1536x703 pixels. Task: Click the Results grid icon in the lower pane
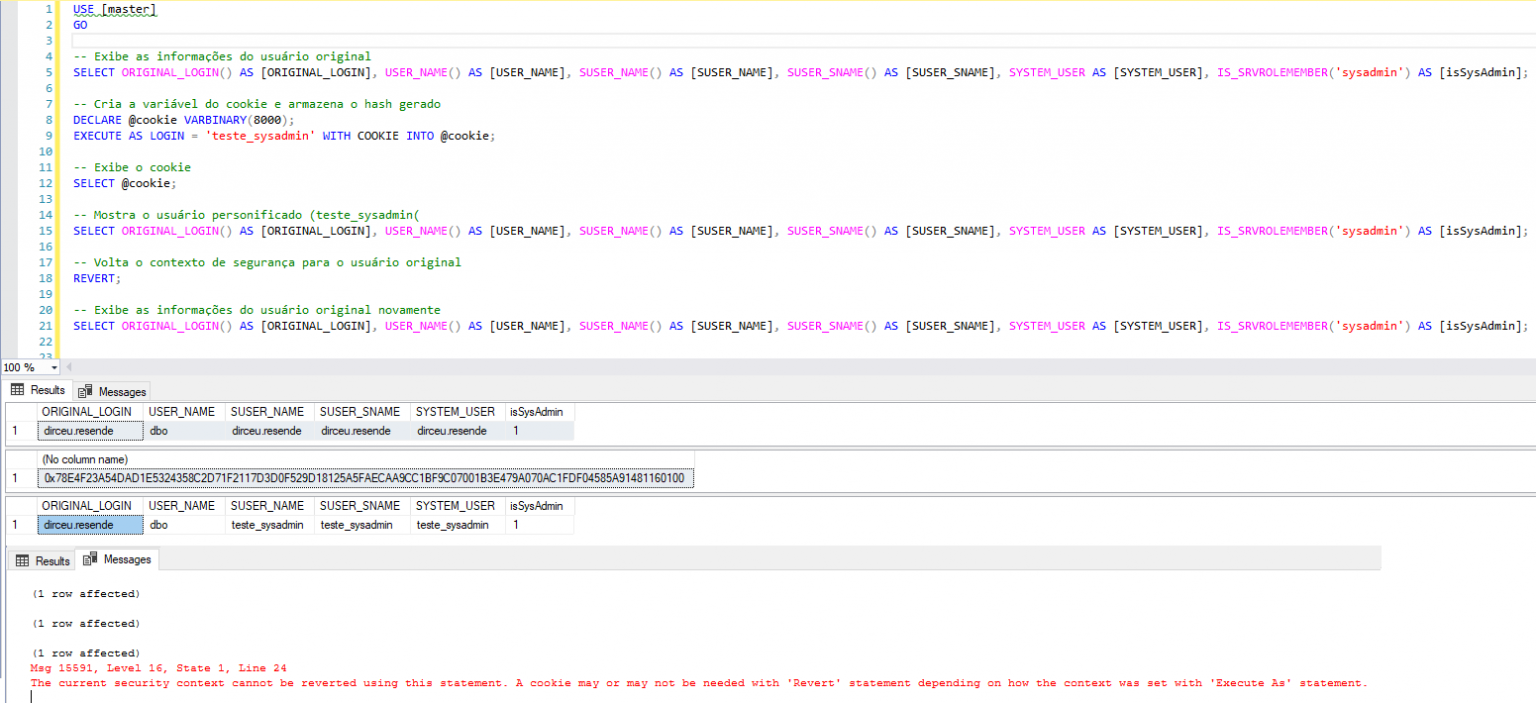coord(24,560)
